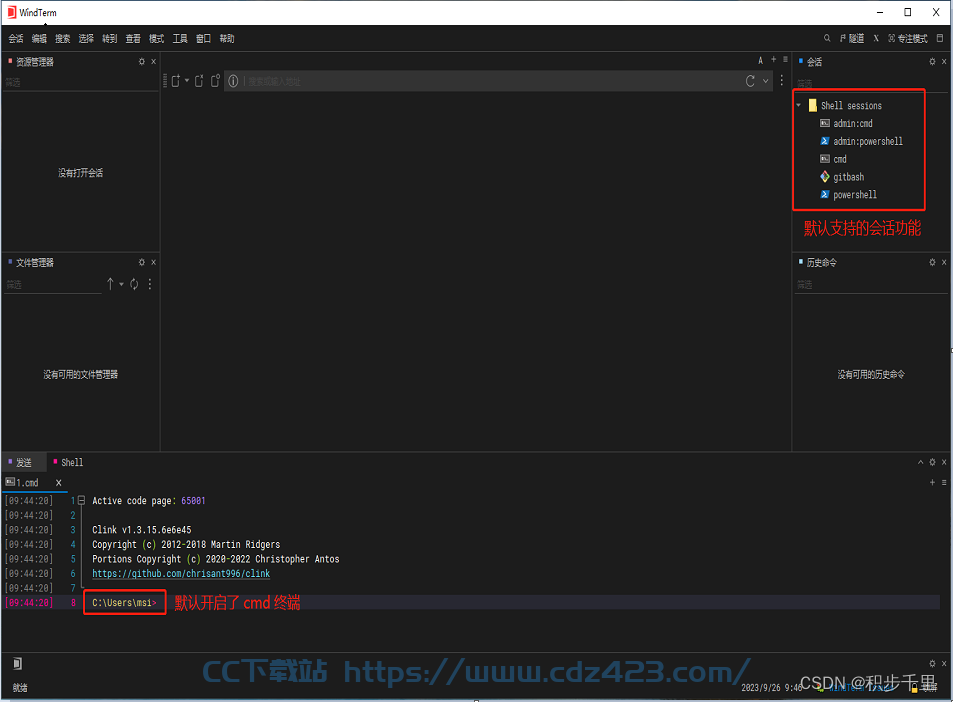
Task: Click the refresh icon in 文件管理器
Action: point(134,284)
